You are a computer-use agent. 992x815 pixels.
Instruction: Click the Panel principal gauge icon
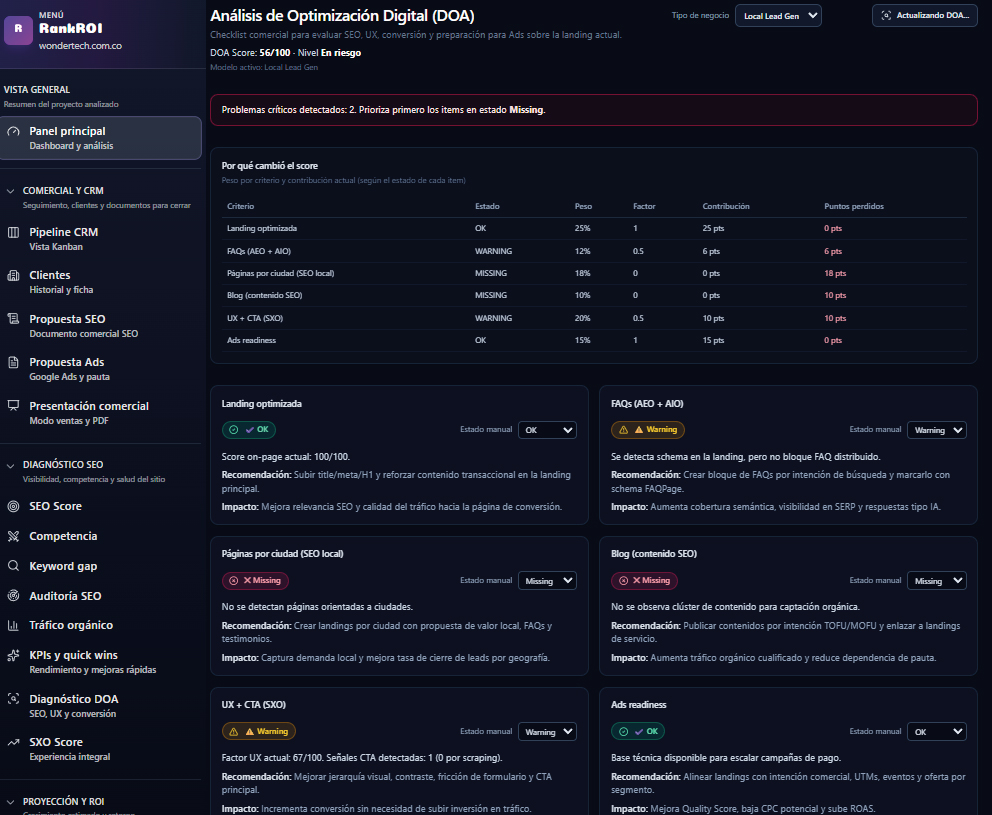(x=13, y=132)
